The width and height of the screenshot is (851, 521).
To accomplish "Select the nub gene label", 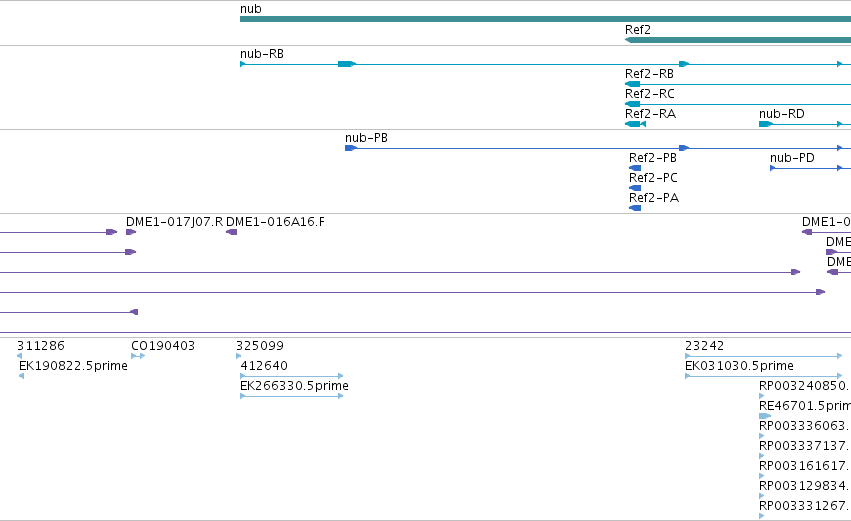I will (251, 9).
